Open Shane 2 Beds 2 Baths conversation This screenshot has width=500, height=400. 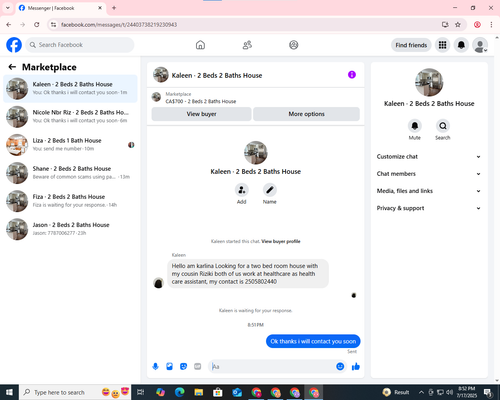[x=70, y=173]
